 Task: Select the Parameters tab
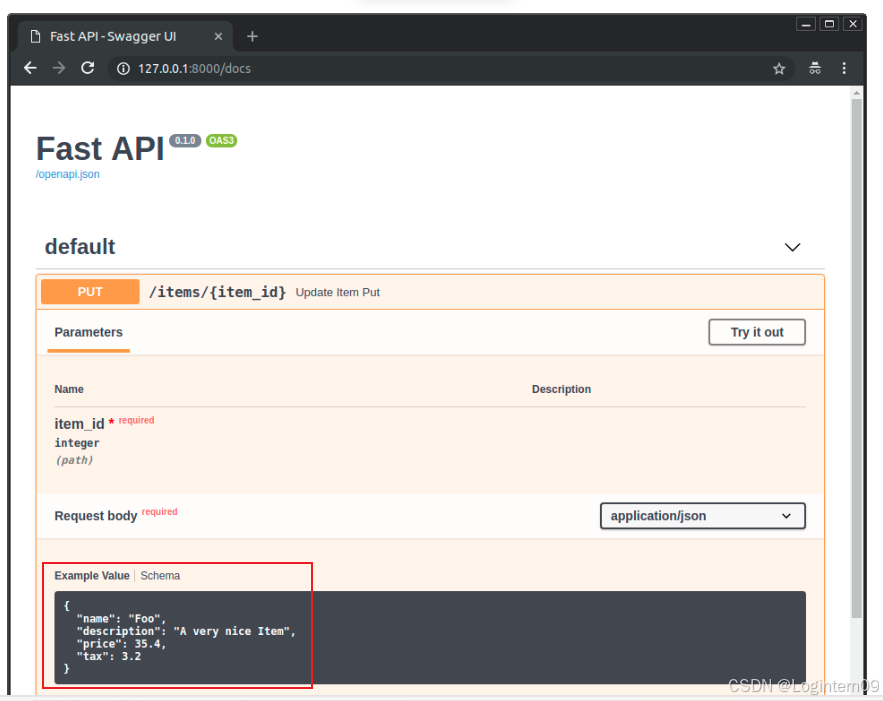coord(88,332)
